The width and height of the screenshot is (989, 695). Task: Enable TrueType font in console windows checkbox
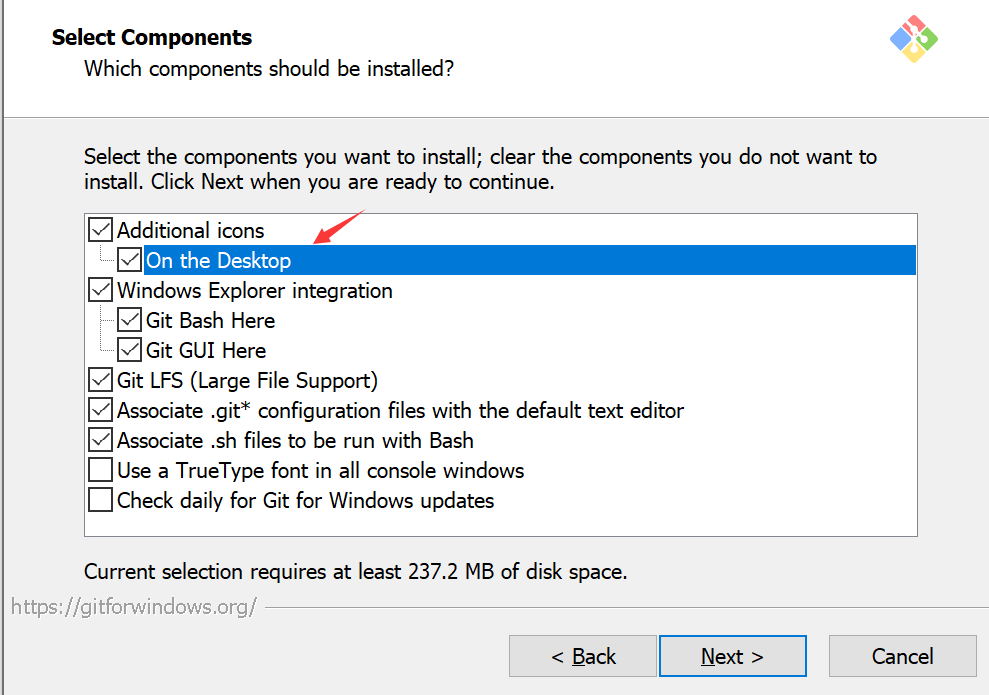tap(101, 470)
